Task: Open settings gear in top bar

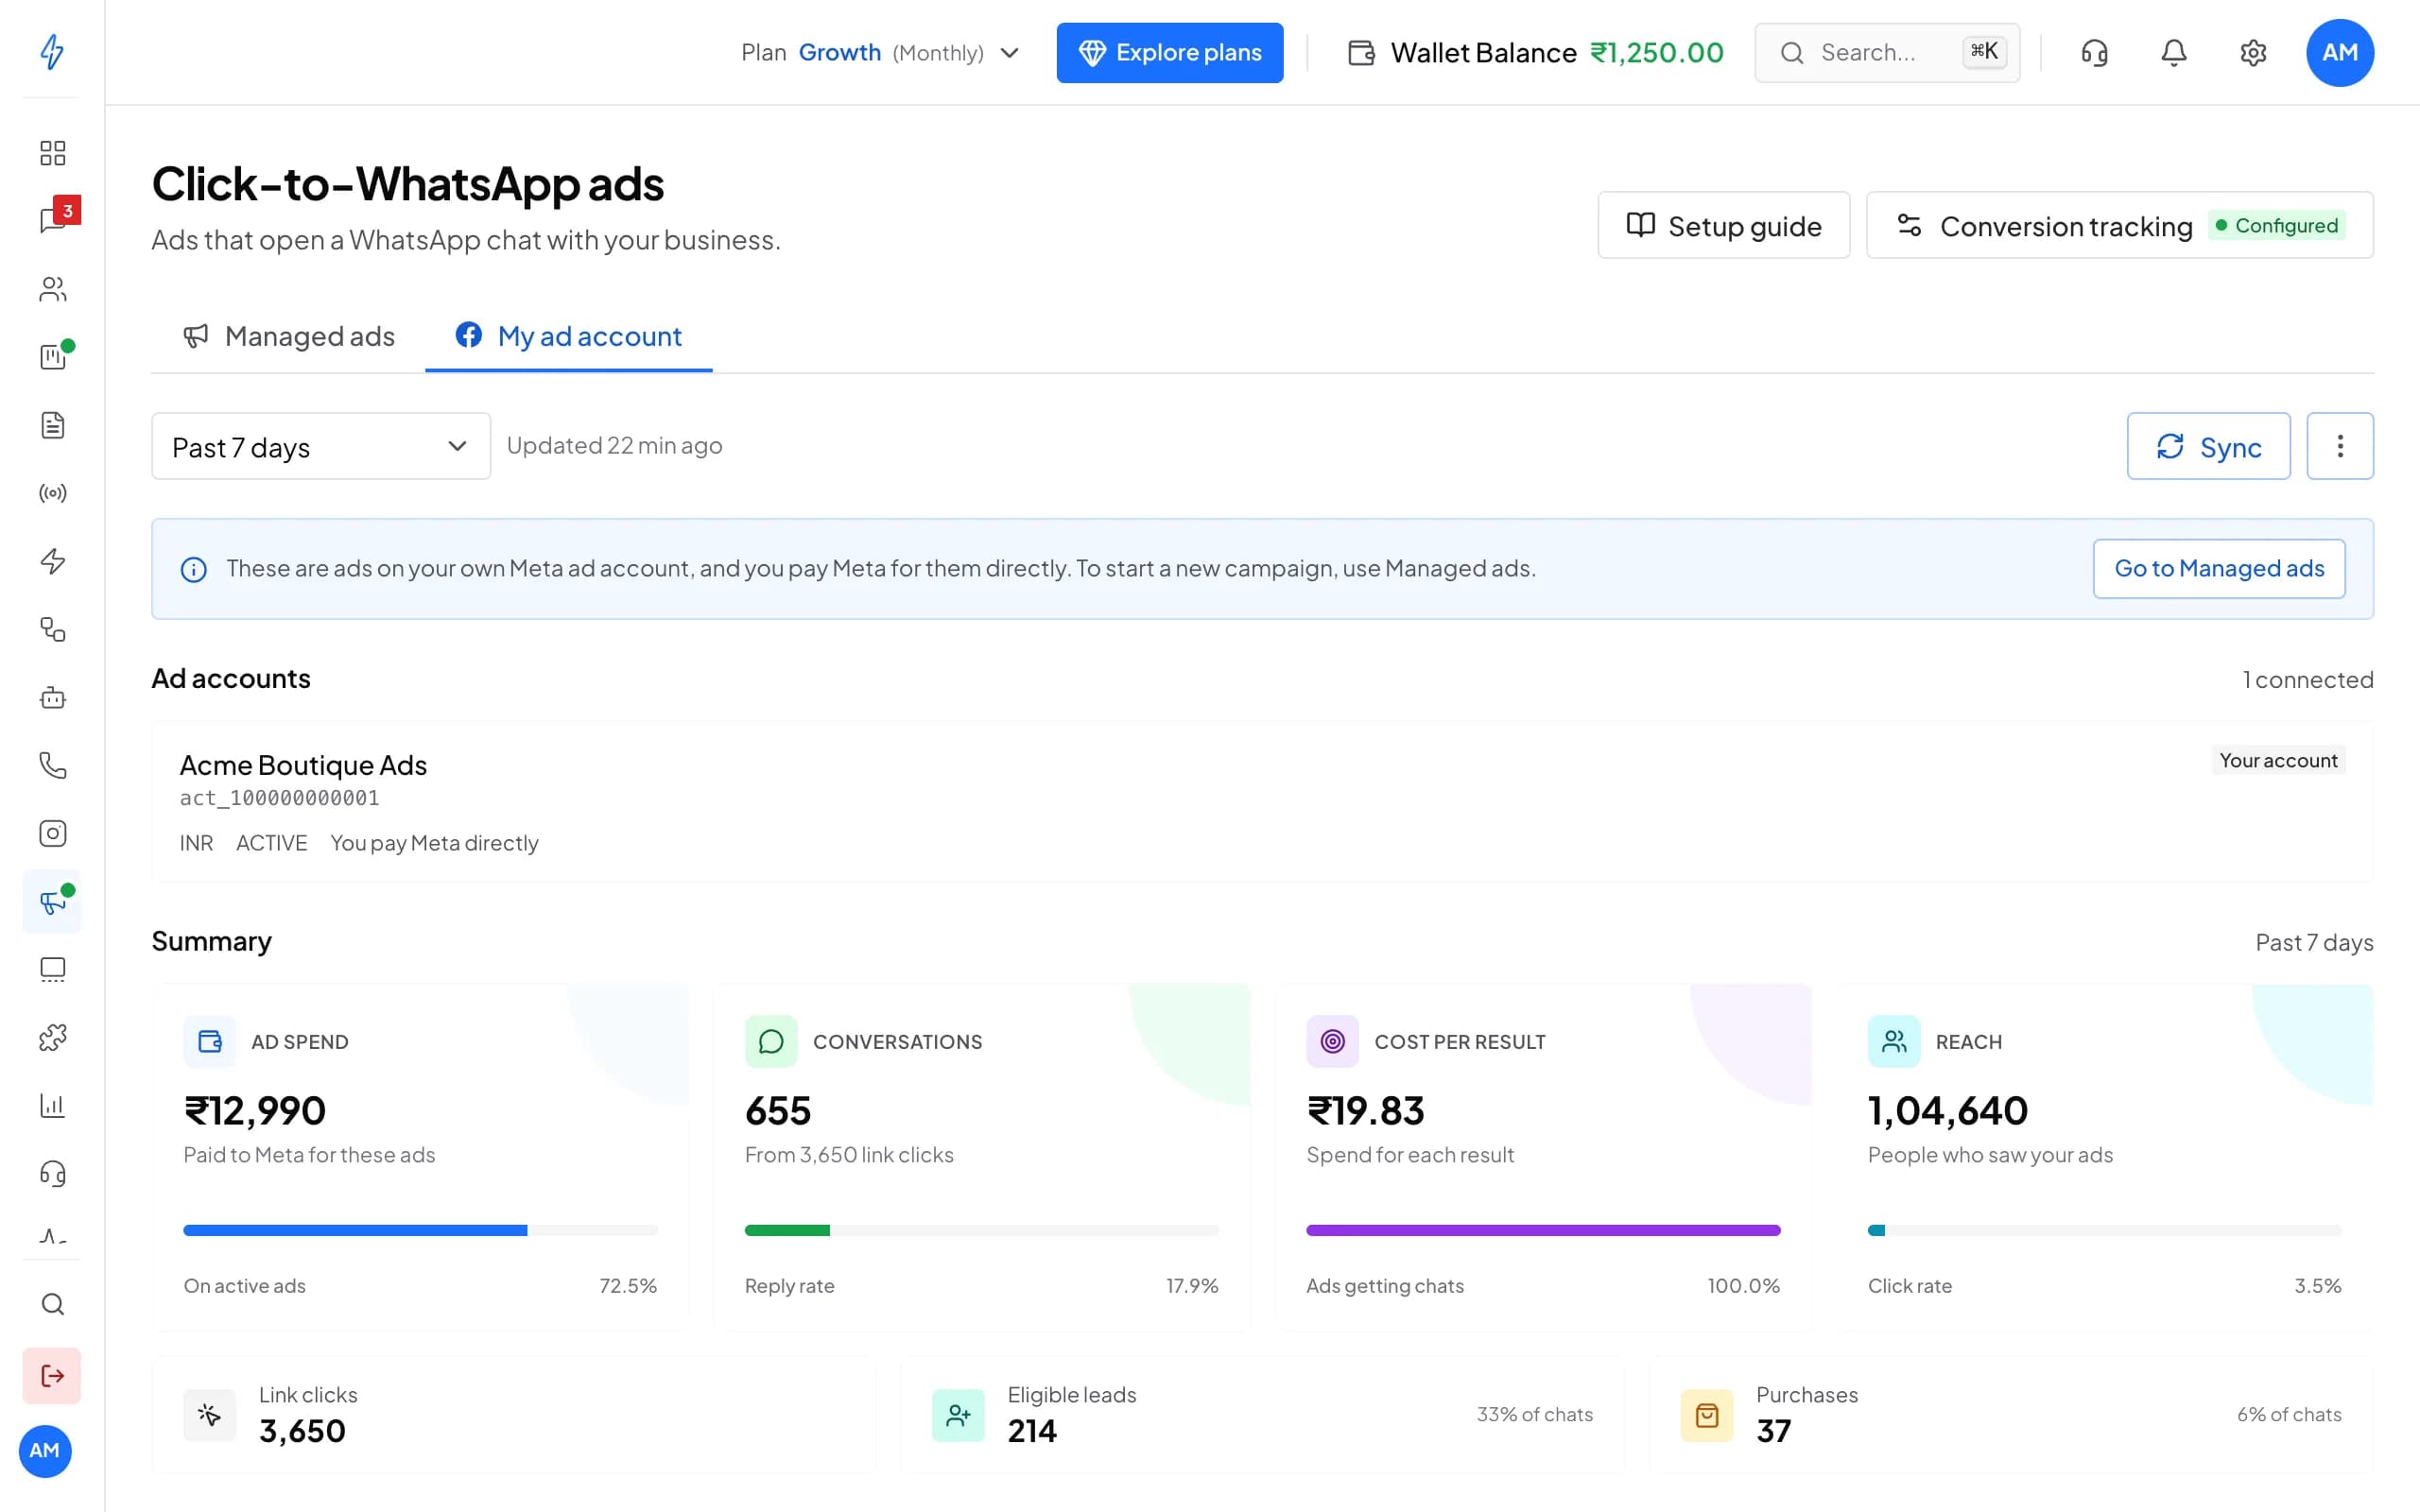Action: pos(2252,53)
